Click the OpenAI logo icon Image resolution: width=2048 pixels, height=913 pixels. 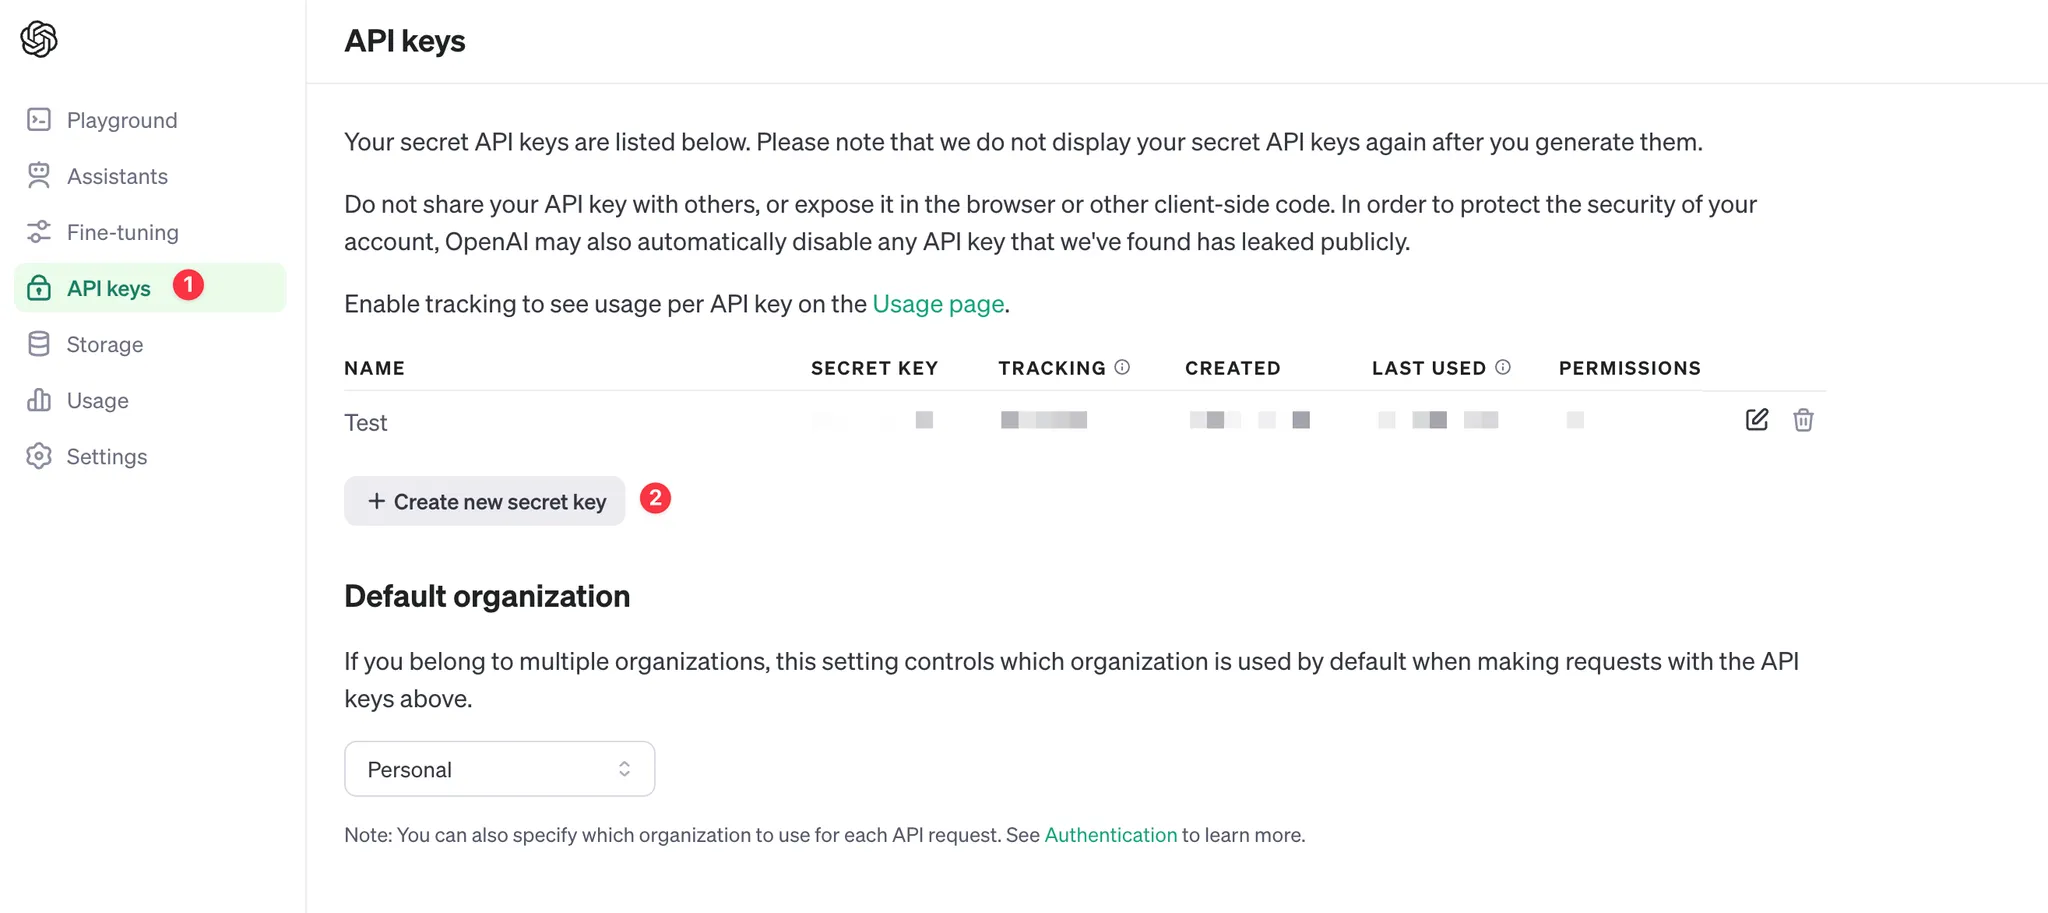pyautogui.click(x=39, y=39)
